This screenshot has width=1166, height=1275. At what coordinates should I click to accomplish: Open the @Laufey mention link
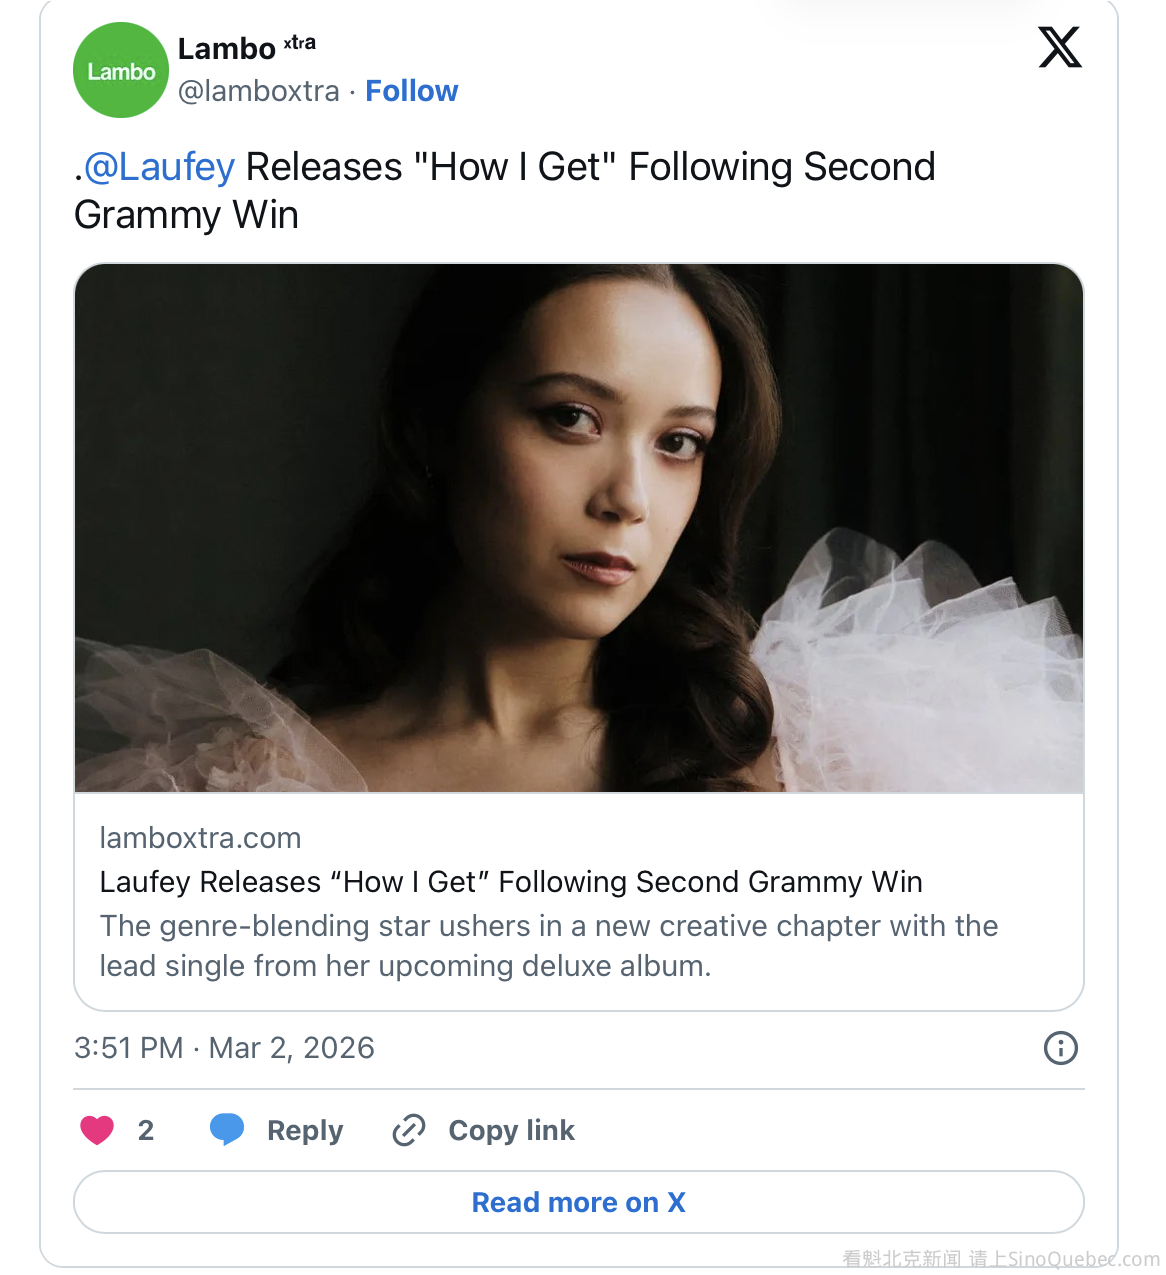coord(159,167)
